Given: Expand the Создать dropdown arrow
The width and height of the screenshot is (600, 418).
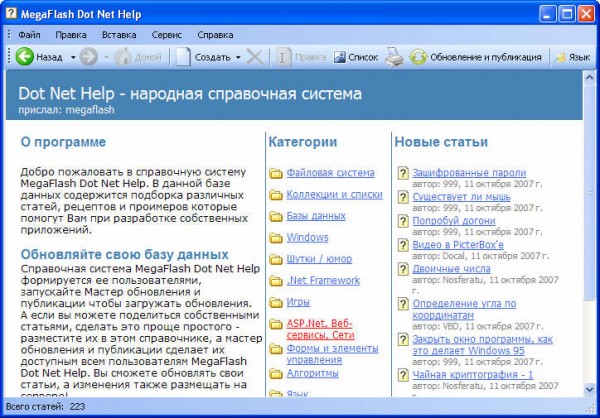Looking at the screenshot, I should click(238, 57).
